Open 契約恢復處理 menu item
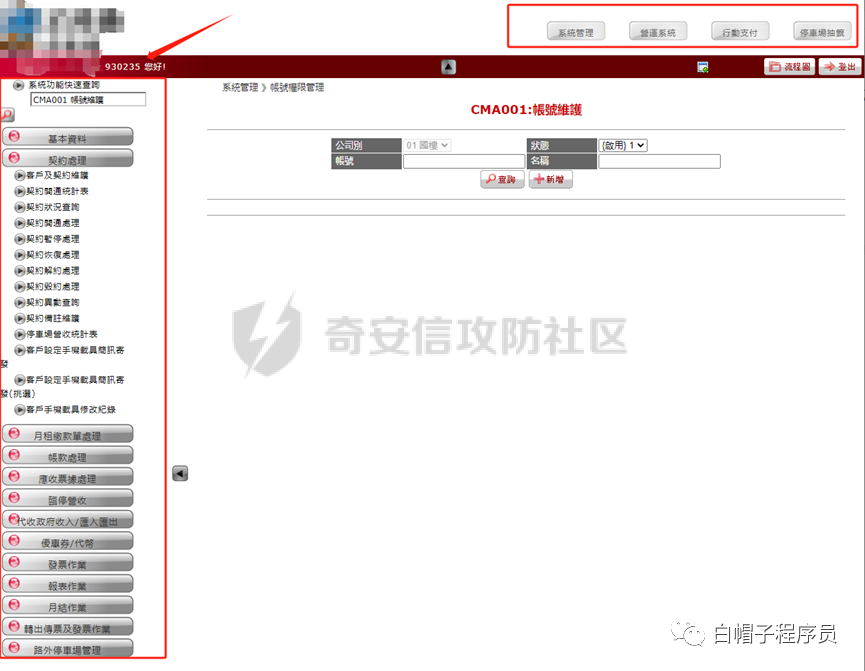 [x=52, y=255]
